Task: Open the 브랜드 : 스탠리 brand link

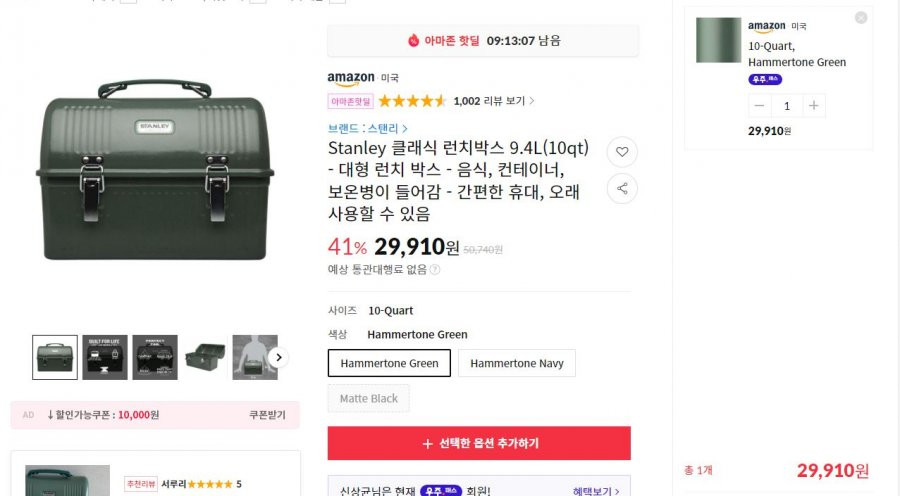Action: 367,129
